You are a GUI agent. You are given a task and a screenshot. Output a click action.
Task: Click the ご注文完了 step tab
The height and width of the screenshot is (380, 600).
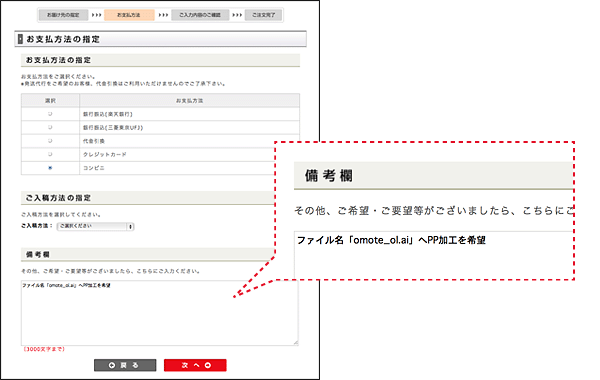point(263,15)
